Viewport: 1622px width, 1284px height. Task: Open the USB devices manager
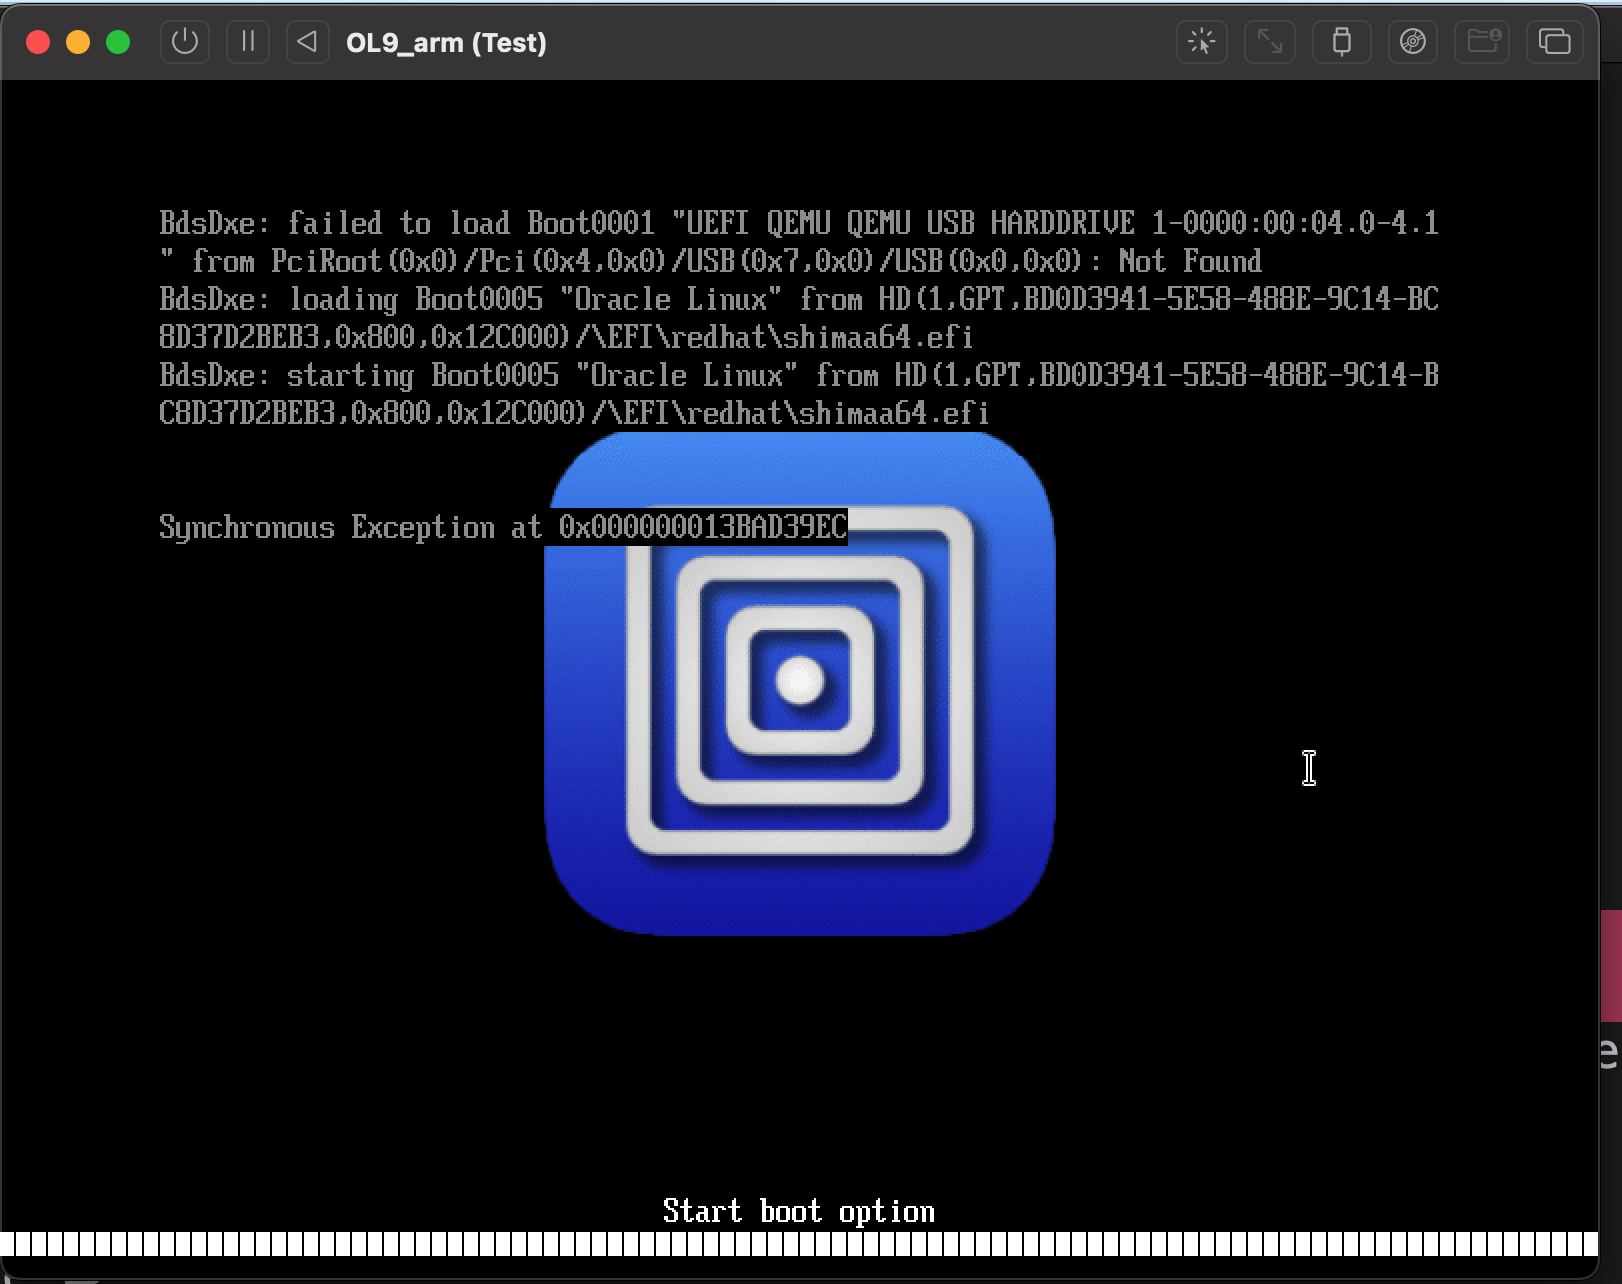coord(1341,42)
